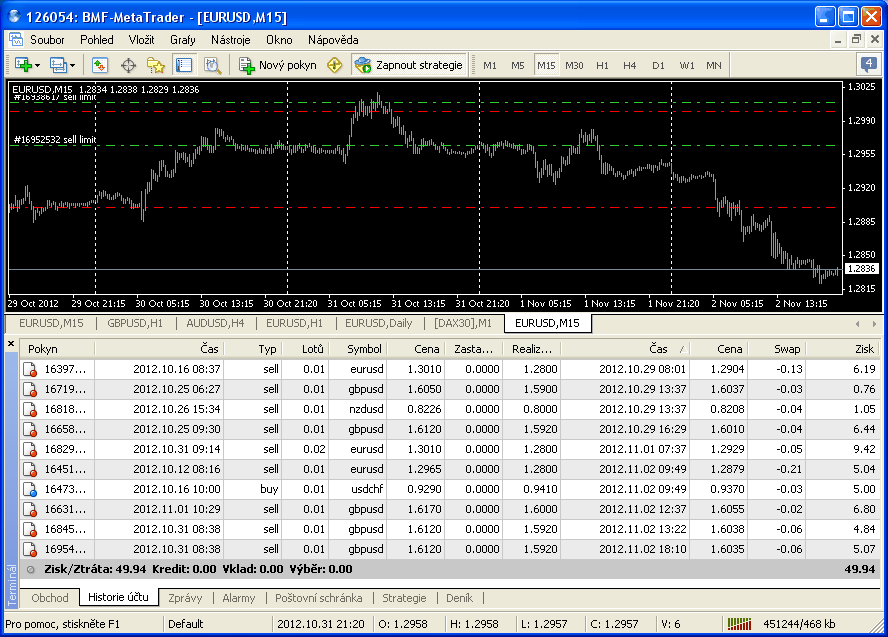
Task: Click the Profiles icon
Action: click(59, 65)
